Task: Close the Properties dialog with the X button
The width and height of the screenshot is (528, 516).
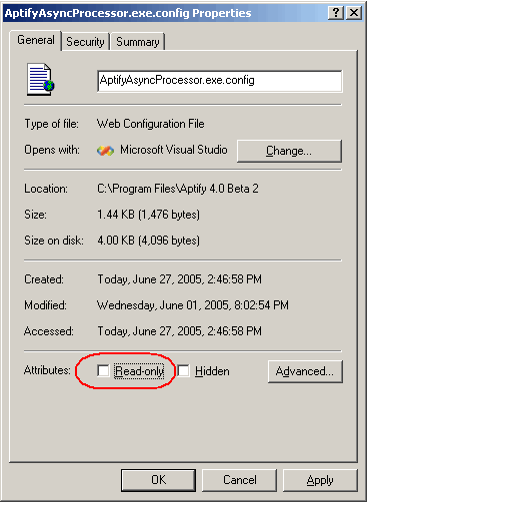Action: (x=354, y=13)
